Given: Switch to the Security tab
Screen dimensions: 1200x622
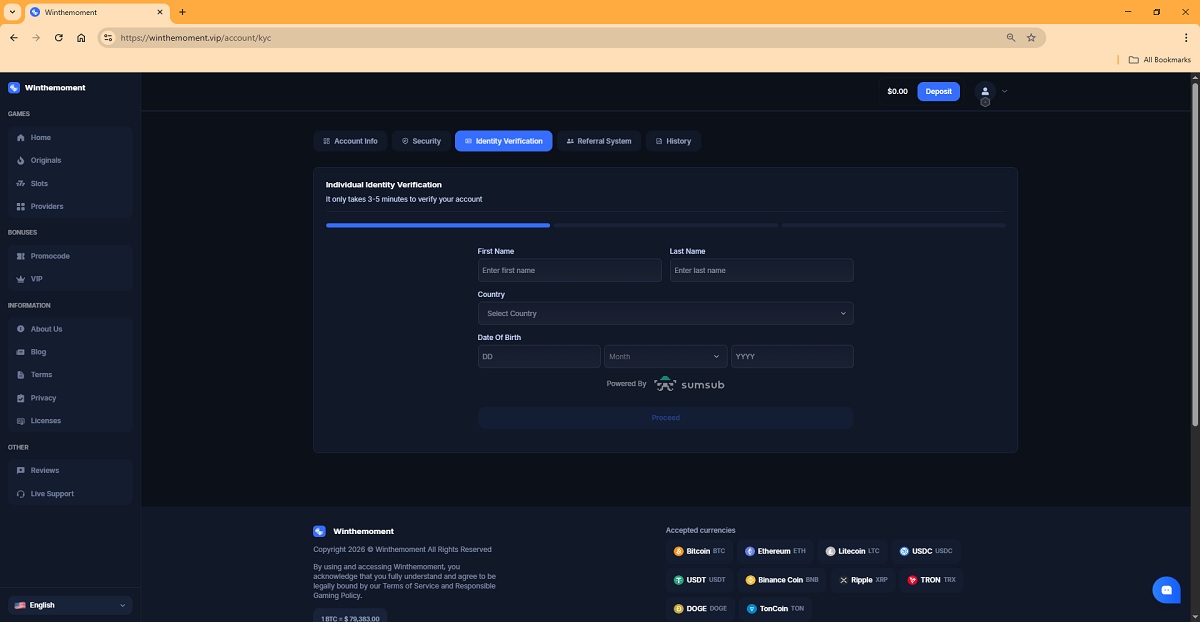Looking at the screenshot, I should (x=420, y=141).
